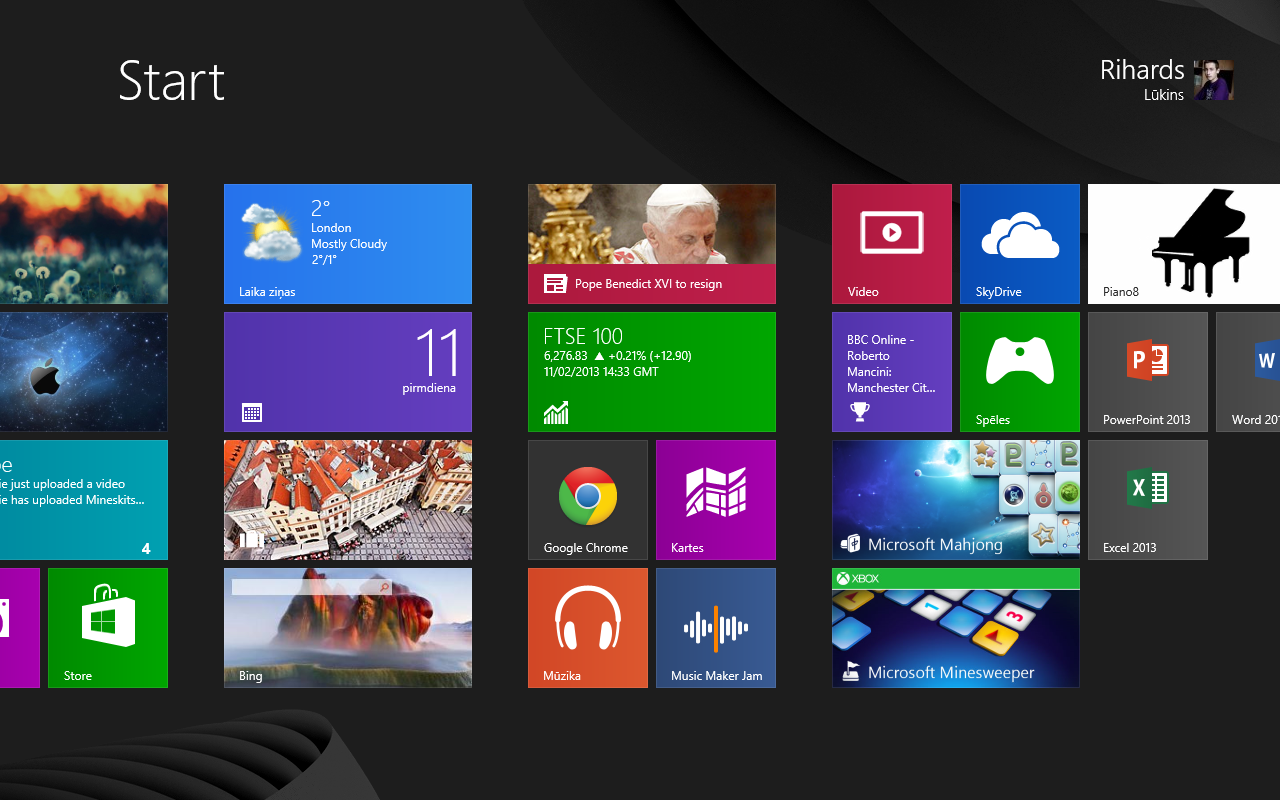Open Microsoft Mahjong game tile

pyautogui.click(x=956, y=500)
